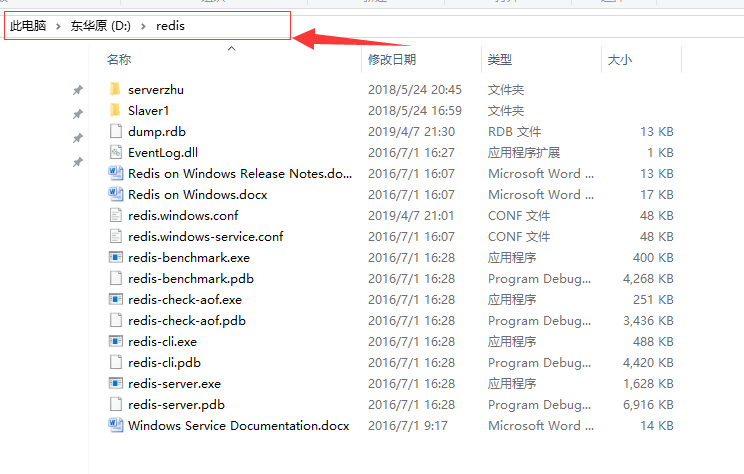
Task: Click the redis-server.pdb file icon
Action: click(116, 404)
